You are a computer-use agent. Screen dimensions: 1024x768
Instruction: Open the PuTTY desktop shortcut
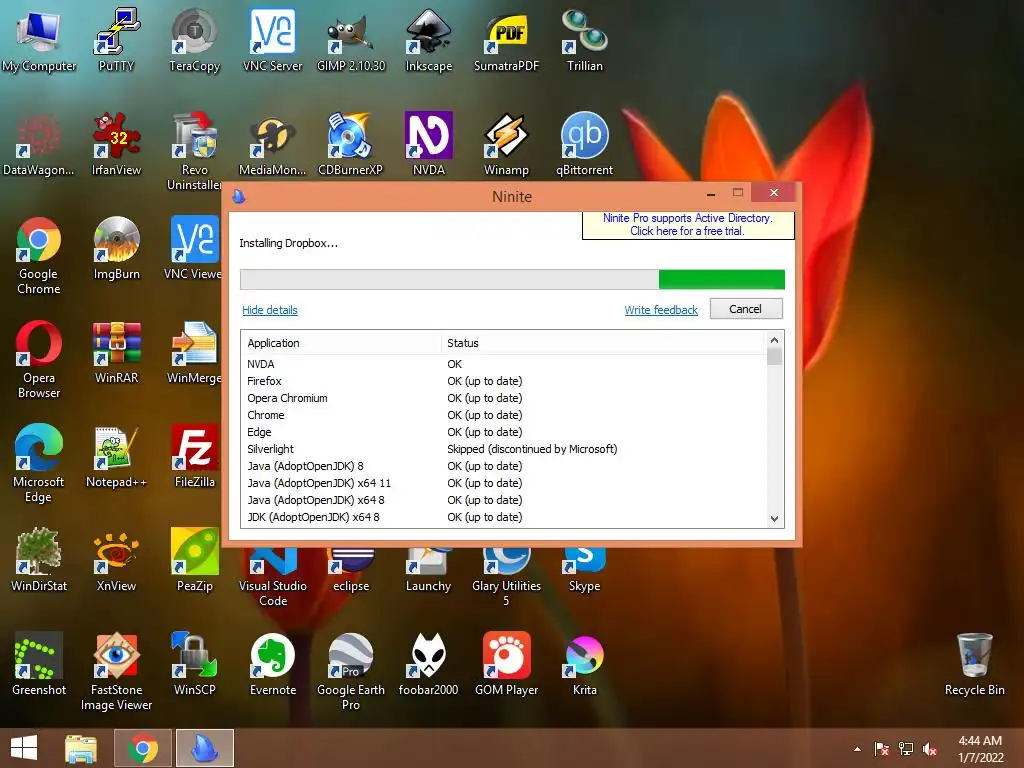(x=116, y=40)
